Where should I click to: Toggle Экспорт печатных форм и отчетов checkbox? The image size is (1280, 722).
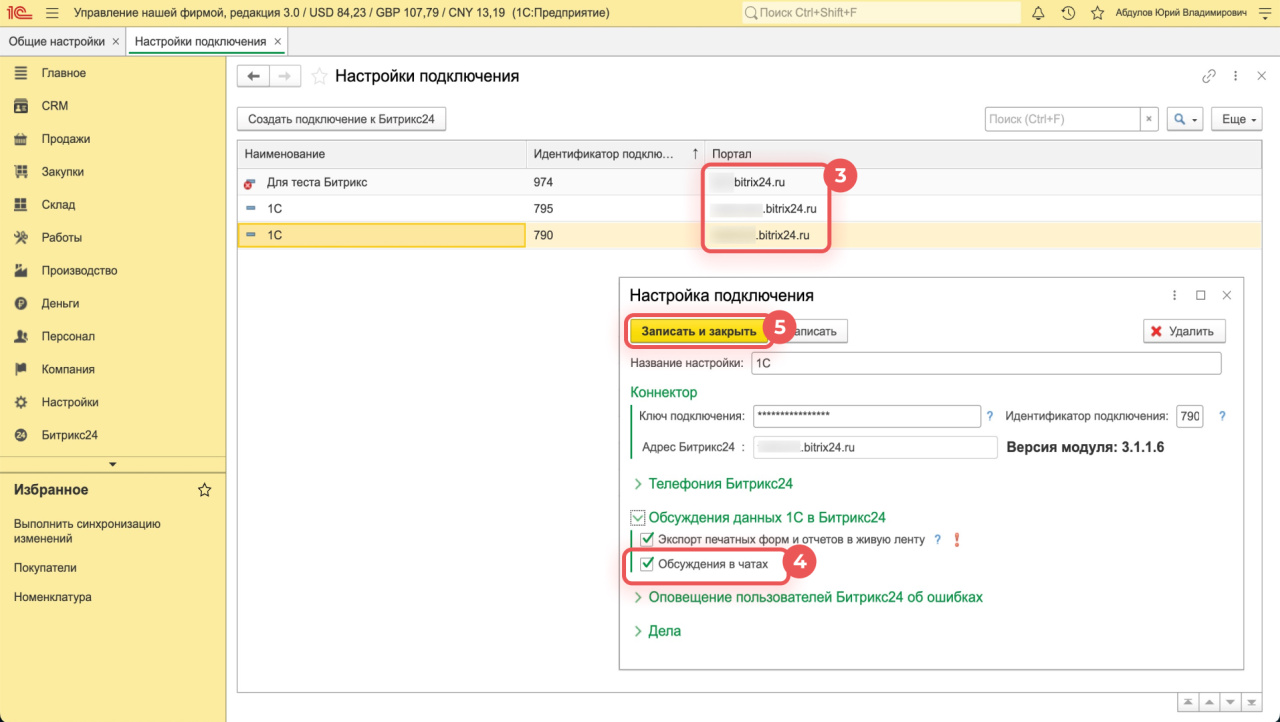[x=647, y=540]
